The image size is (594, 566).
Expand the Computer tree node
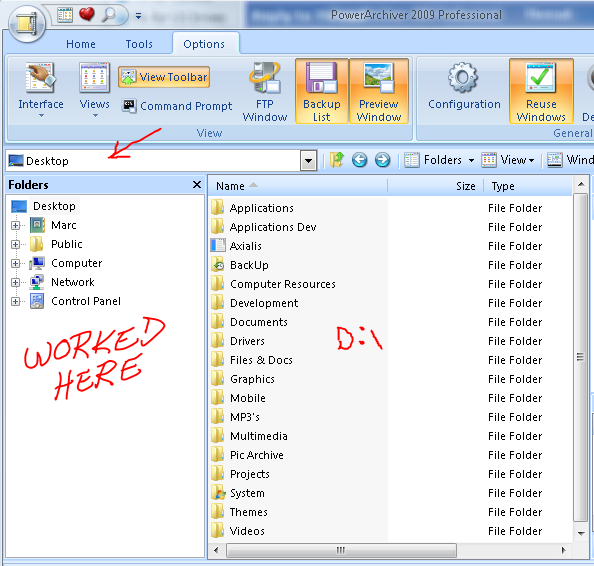[16, 263]
